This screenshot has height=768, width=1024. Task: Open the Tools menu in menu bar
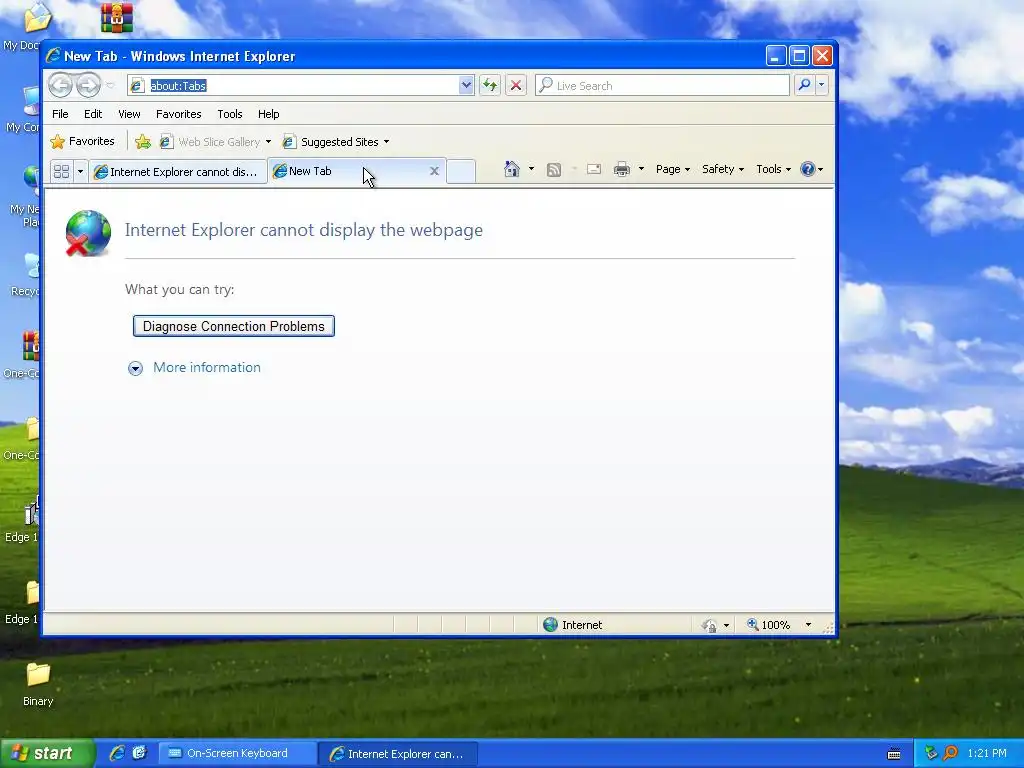[230, 114]
